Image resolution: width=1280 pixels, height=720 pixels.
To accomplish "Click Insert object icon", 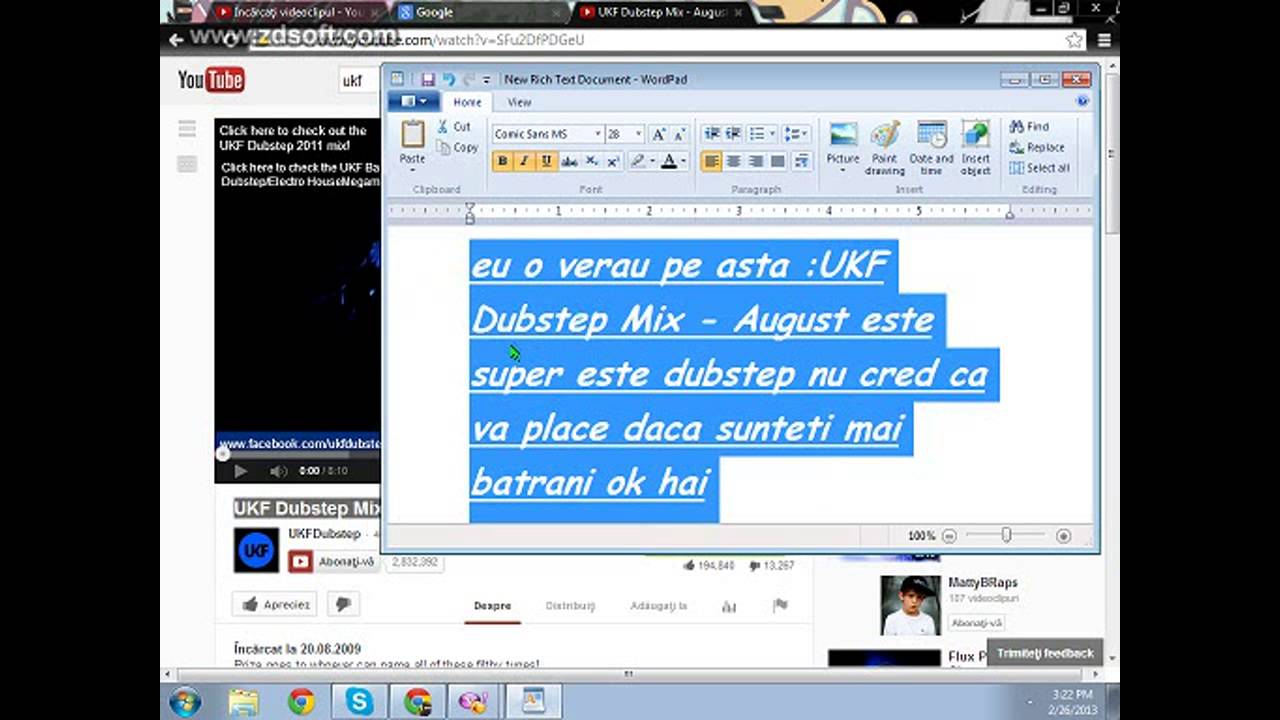I will (x=976, y=146).
